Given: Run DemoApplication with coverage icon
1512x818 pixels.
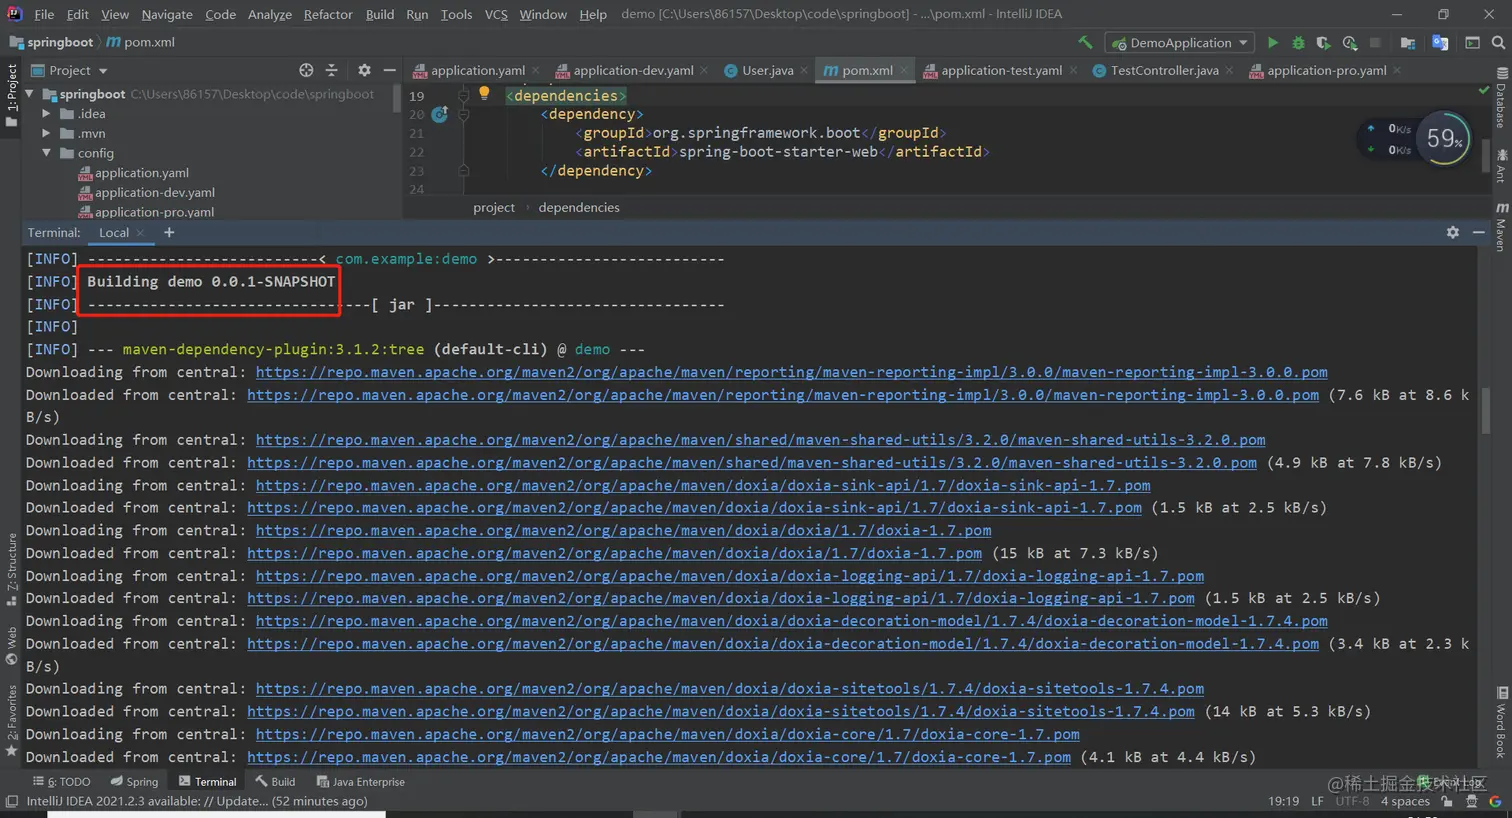Looking at the screenshot, I should [1322, 42].
